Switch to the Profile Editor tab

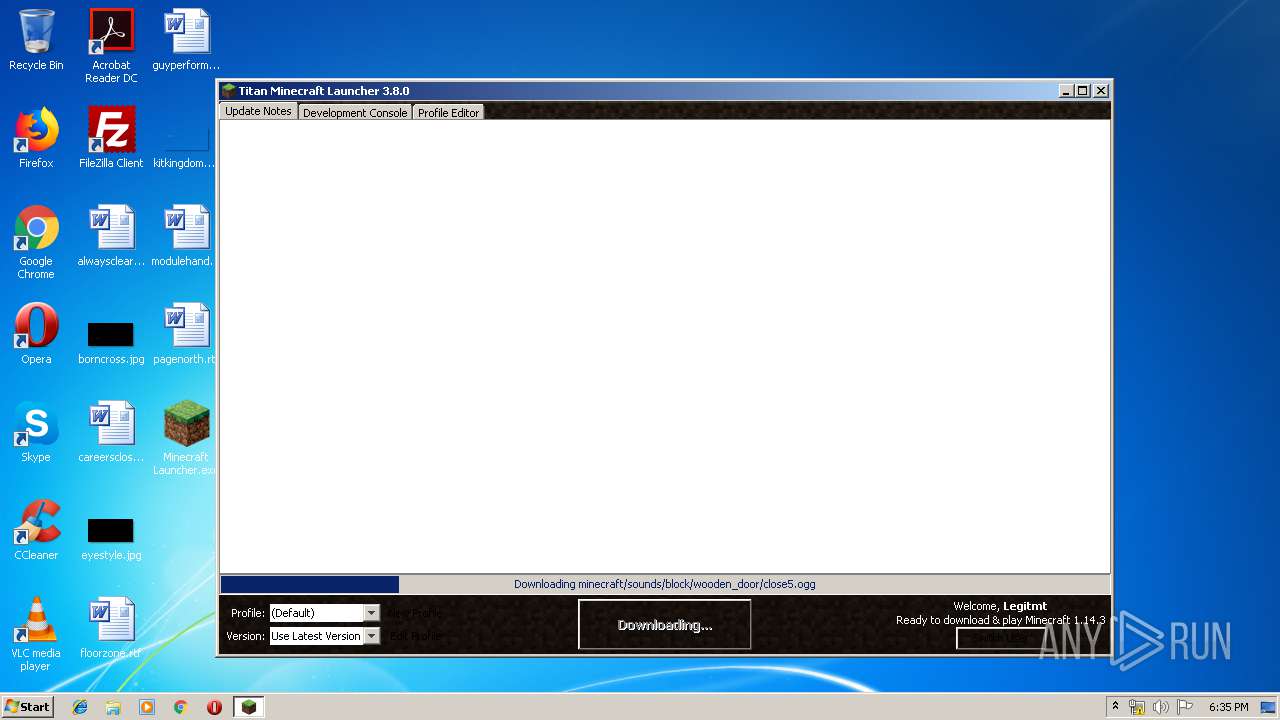[x=448, y=113]
